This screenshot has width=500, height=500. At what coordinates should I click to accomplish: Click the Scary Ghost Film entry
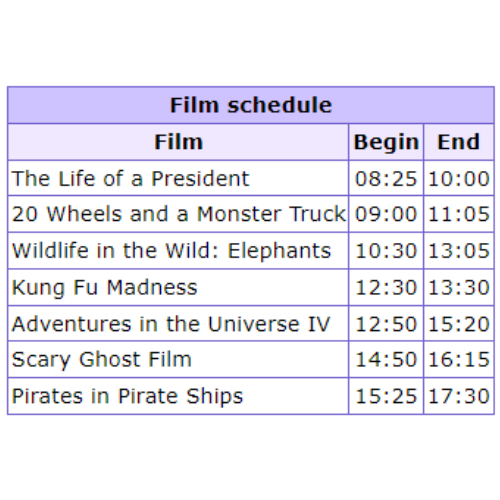[101, 359]
